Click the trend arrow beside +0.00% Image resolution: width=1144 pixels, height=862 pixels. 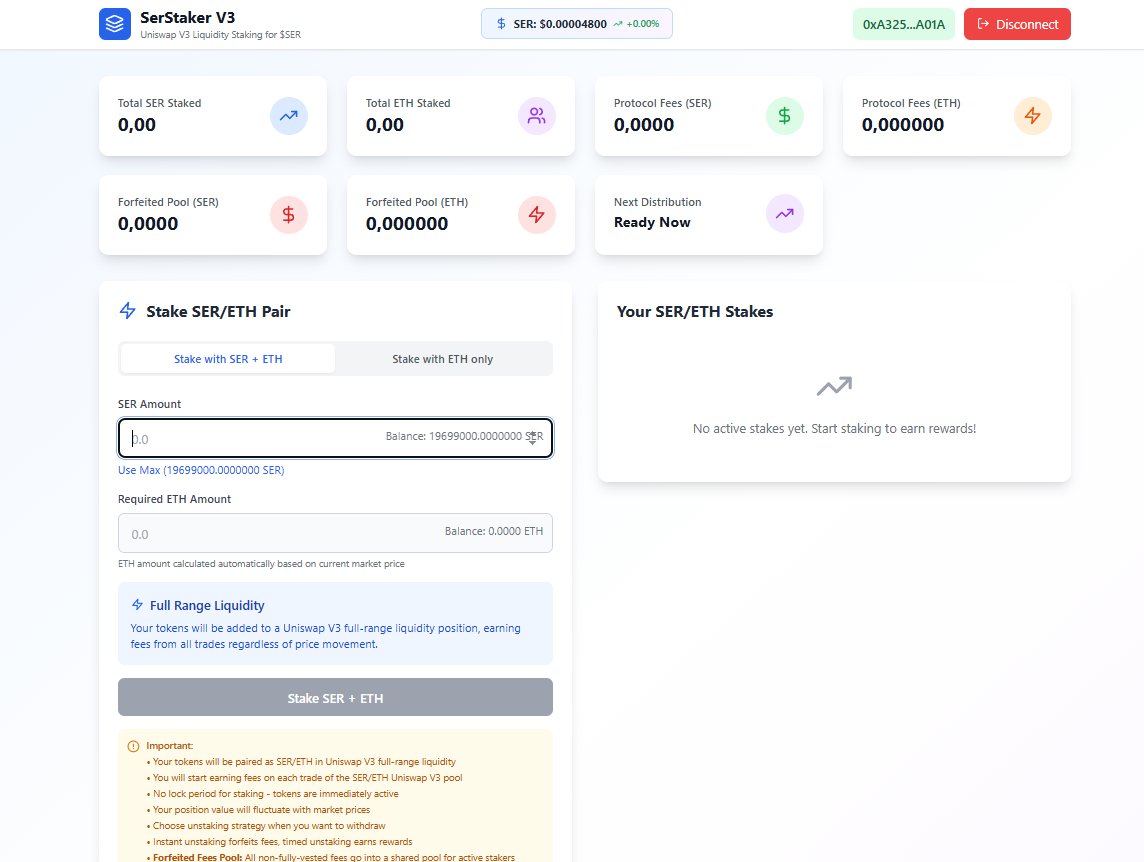618,24
